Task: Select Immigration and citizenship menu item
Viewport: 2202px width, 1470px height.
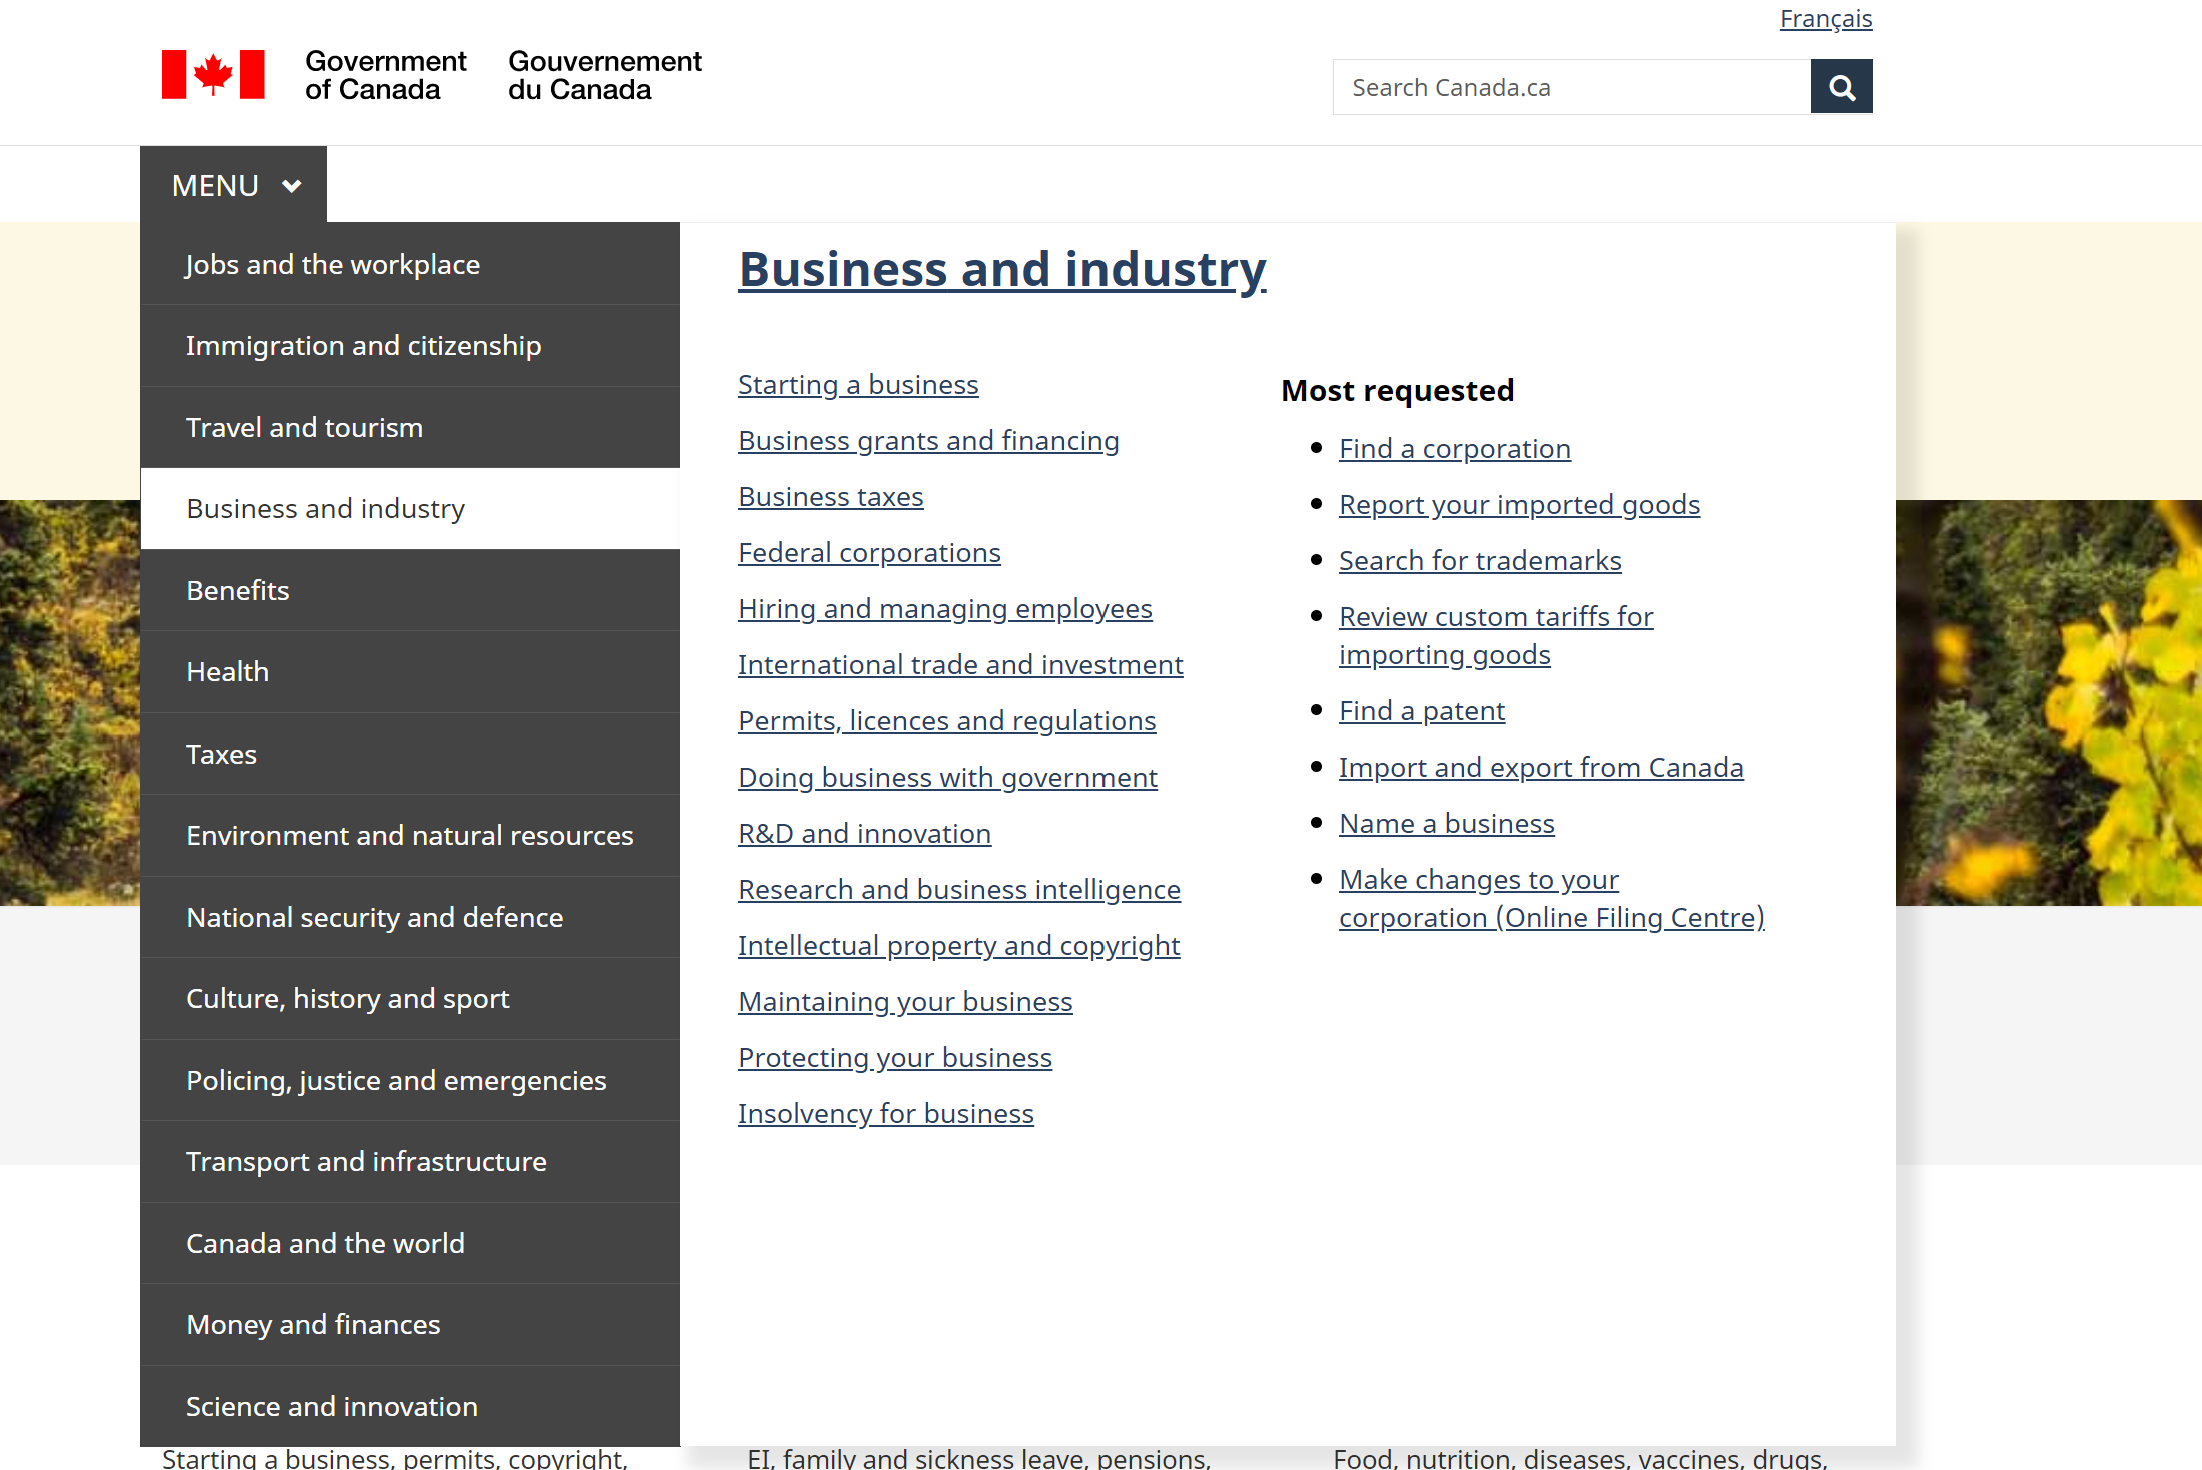Action: [x=363, y=345]
